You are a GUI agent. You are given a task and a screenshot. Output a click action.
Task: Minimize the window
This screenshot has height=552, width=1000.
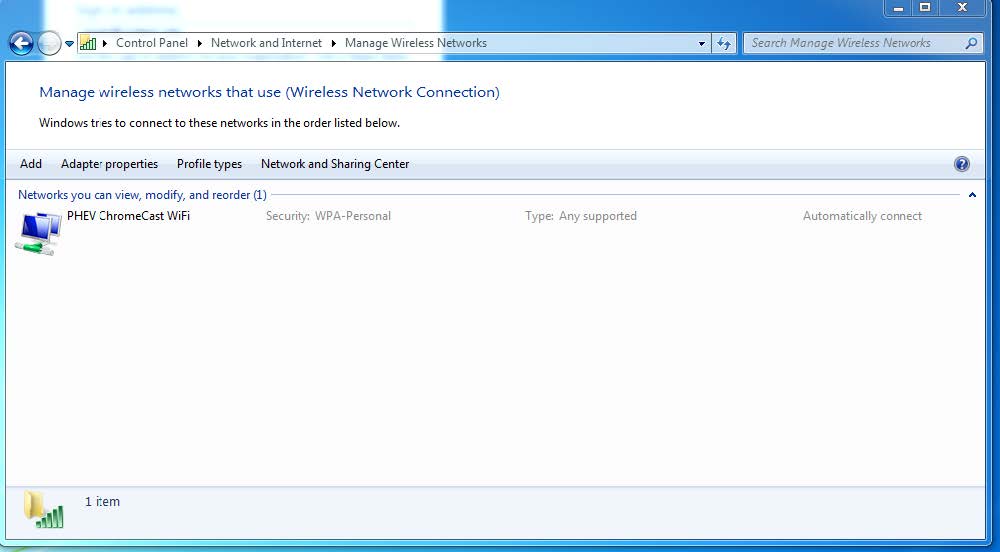pos(898,8)
